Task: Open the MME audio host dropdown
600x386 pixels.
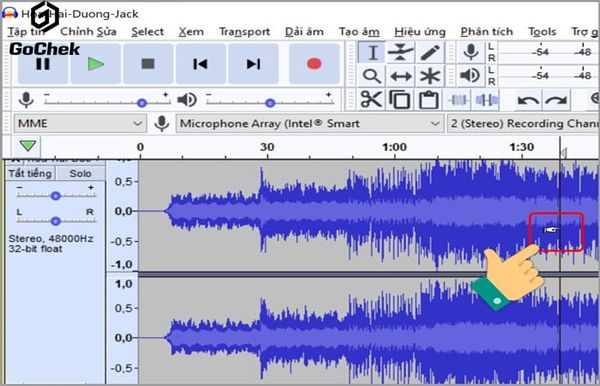Action: click(x=80, y=124)
